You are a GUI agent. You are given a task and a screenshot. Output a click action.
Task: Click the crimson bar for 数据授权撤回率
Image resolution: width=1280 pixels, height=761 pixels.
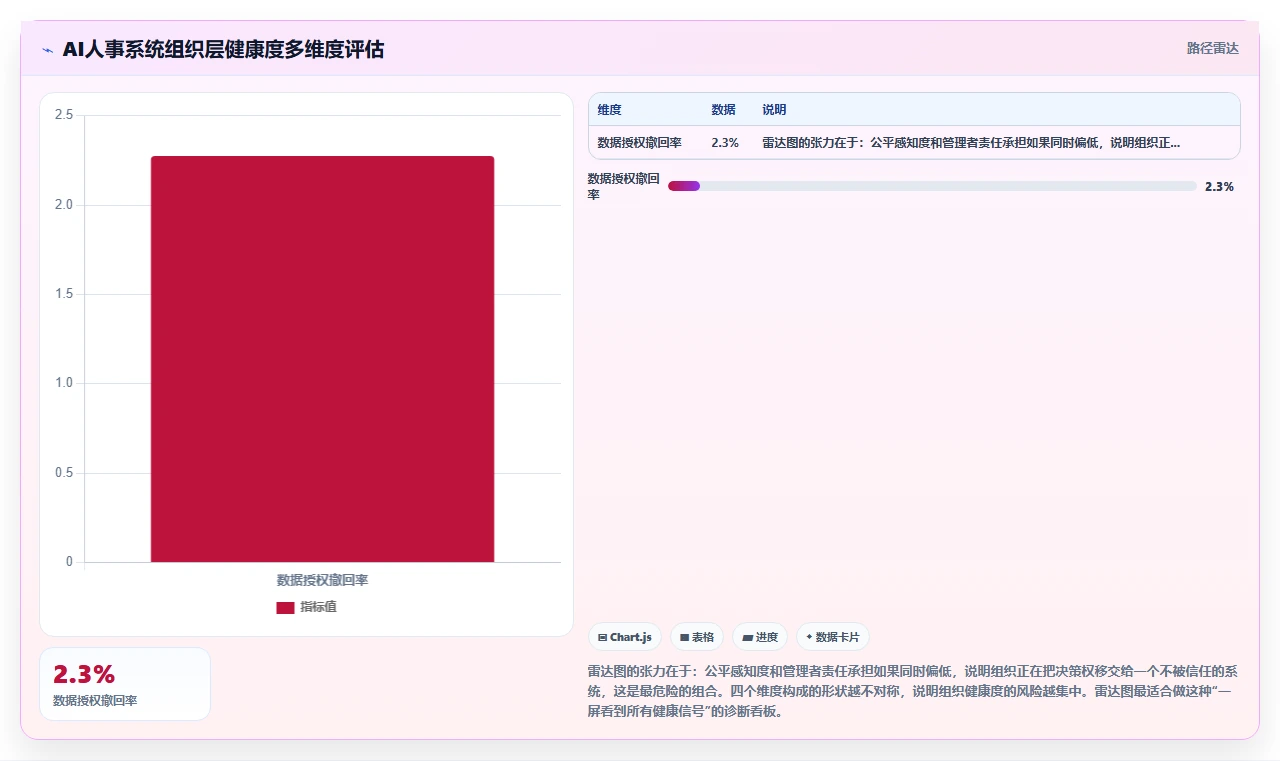322,359
